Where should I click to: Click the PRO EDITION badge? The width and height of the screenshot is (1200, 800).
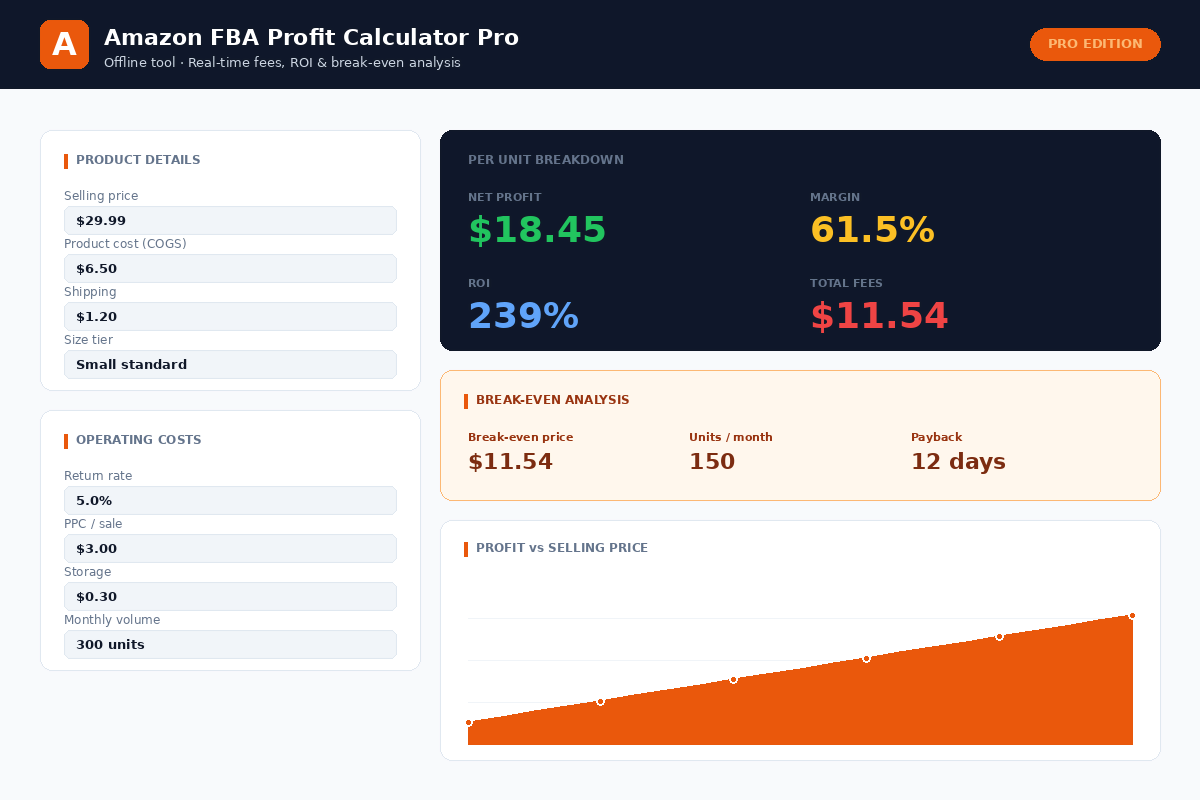(1095, 44)
